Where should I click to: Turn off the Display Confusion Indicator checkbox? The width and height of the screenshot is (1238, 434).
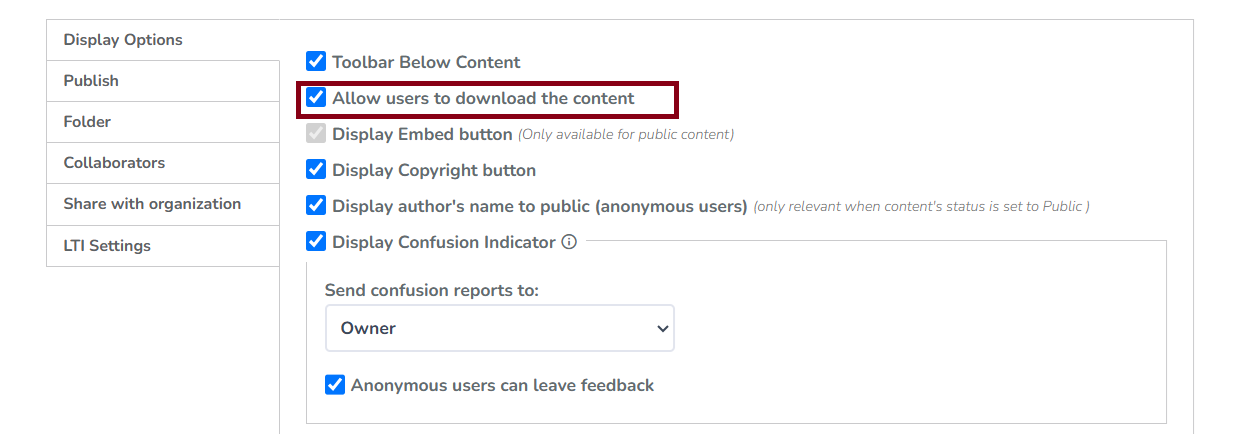(316, 241)
